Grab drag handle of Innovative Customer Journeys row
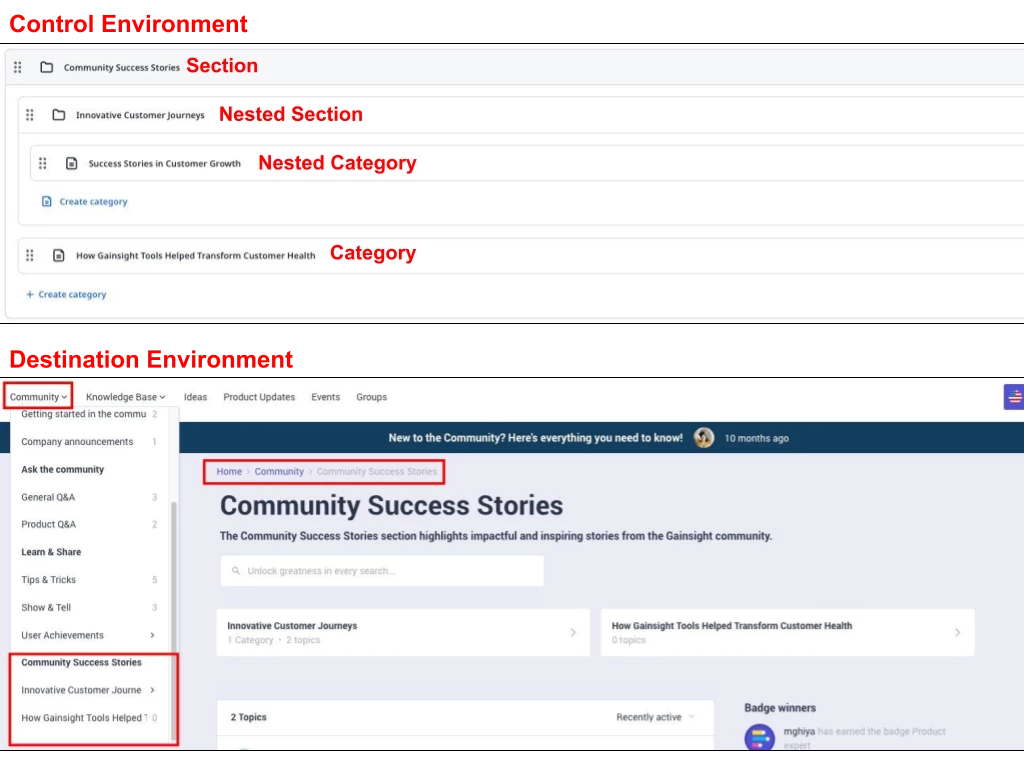The width and height of the screenshot is (1024, 768). pyautogui.click(x=29, y=115)
